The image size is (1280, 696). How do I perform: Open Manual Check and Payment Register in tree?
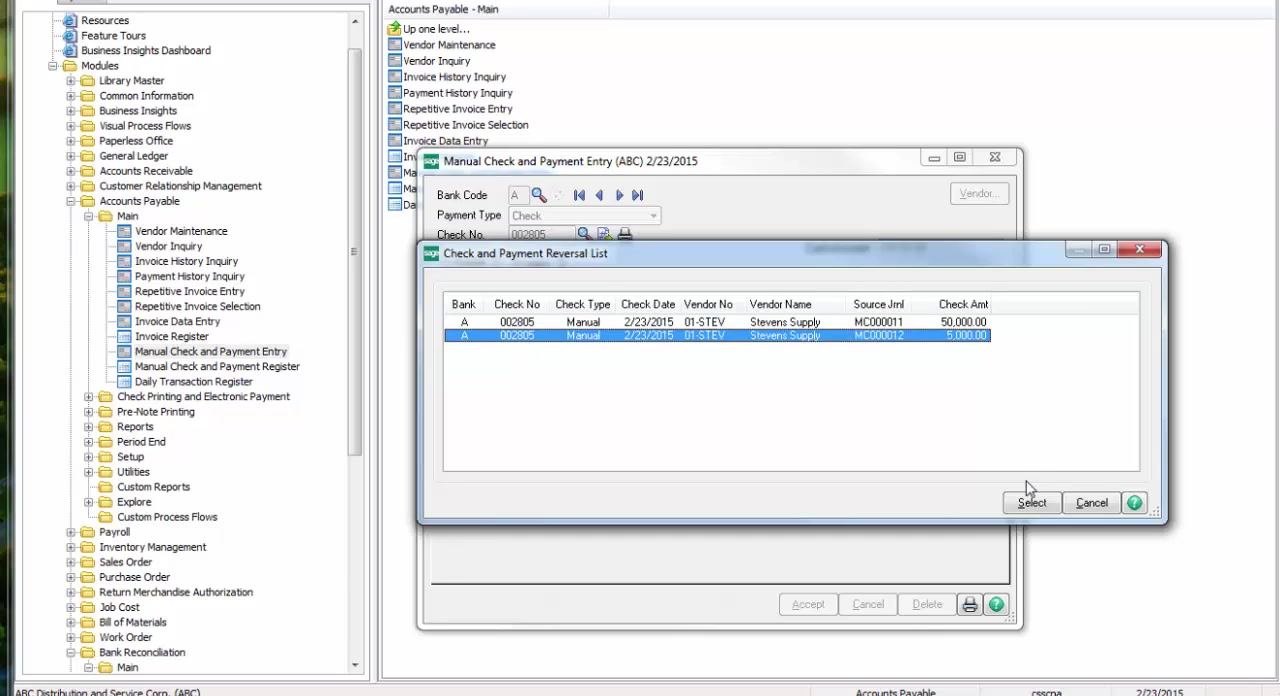click(217, 367)
